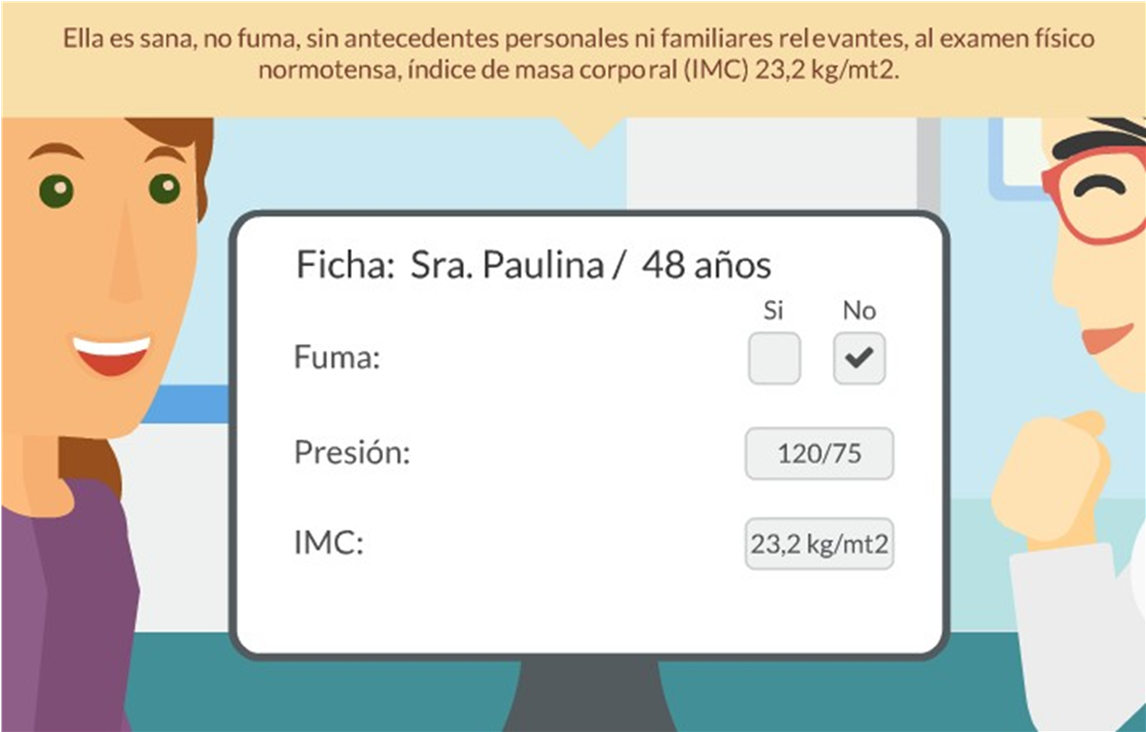1146x732 pixels.
Task: Check the Si box for Fuma
Action: (774, 358)
